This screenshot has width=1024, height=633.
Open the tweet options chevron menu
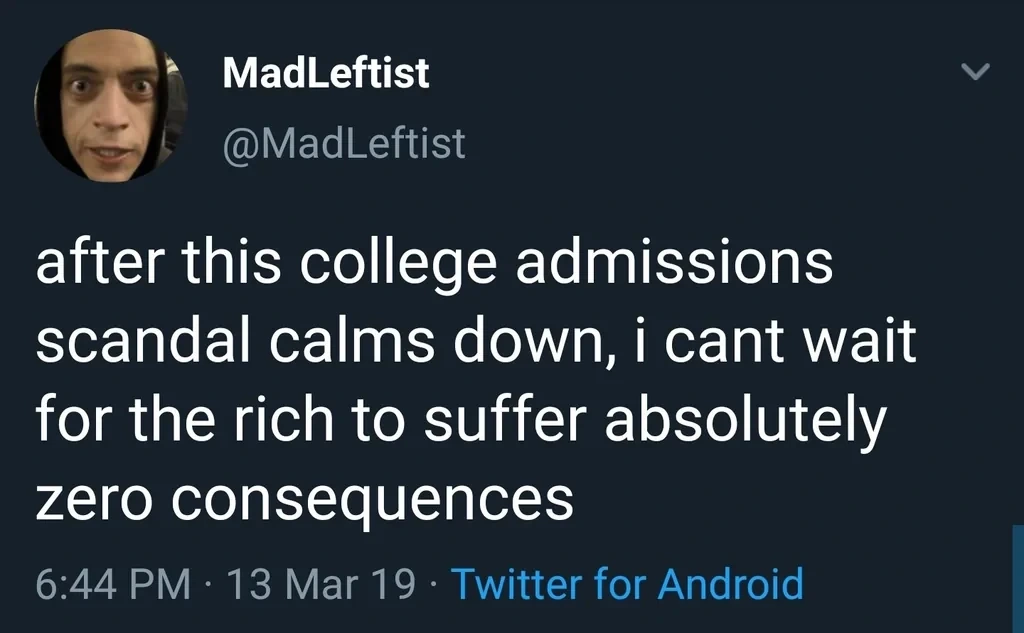coord(973,72)
